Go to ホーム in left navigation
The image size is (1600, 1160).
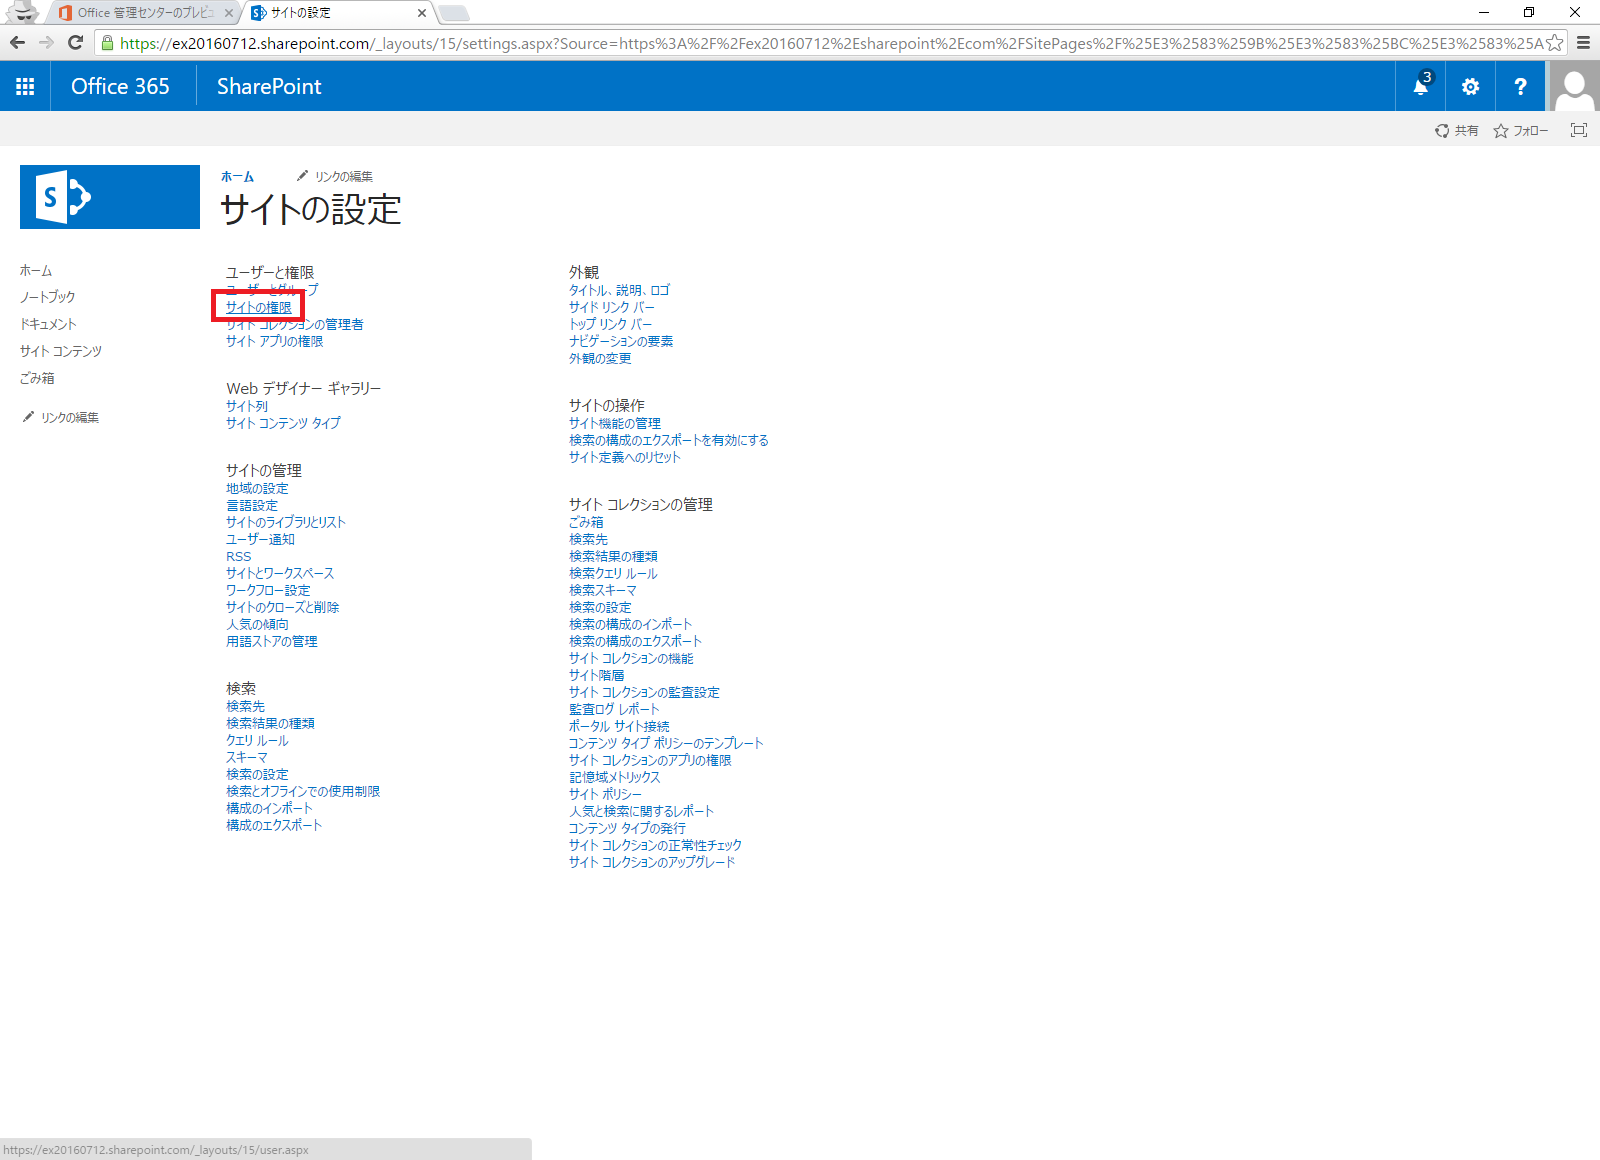[36, 270]
